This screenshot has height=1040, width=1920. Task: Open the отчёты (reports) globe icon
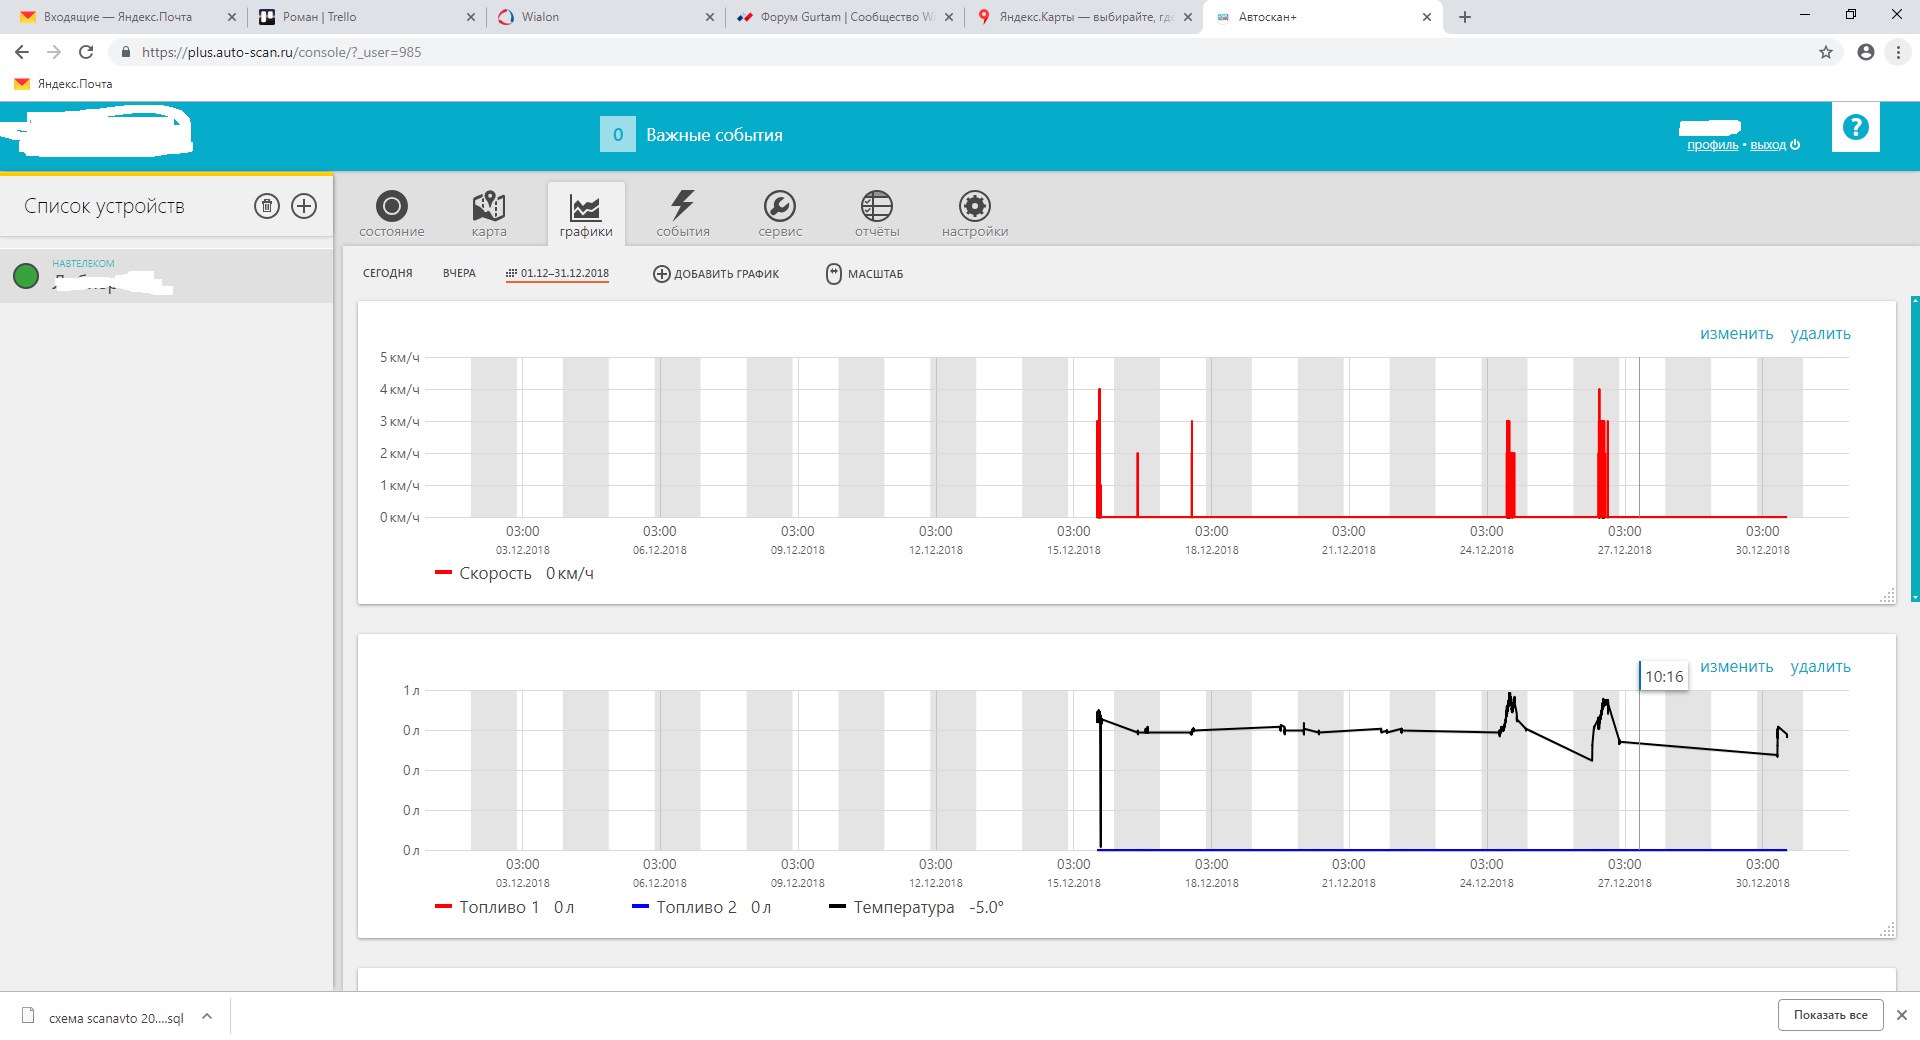tap(876, 207)
